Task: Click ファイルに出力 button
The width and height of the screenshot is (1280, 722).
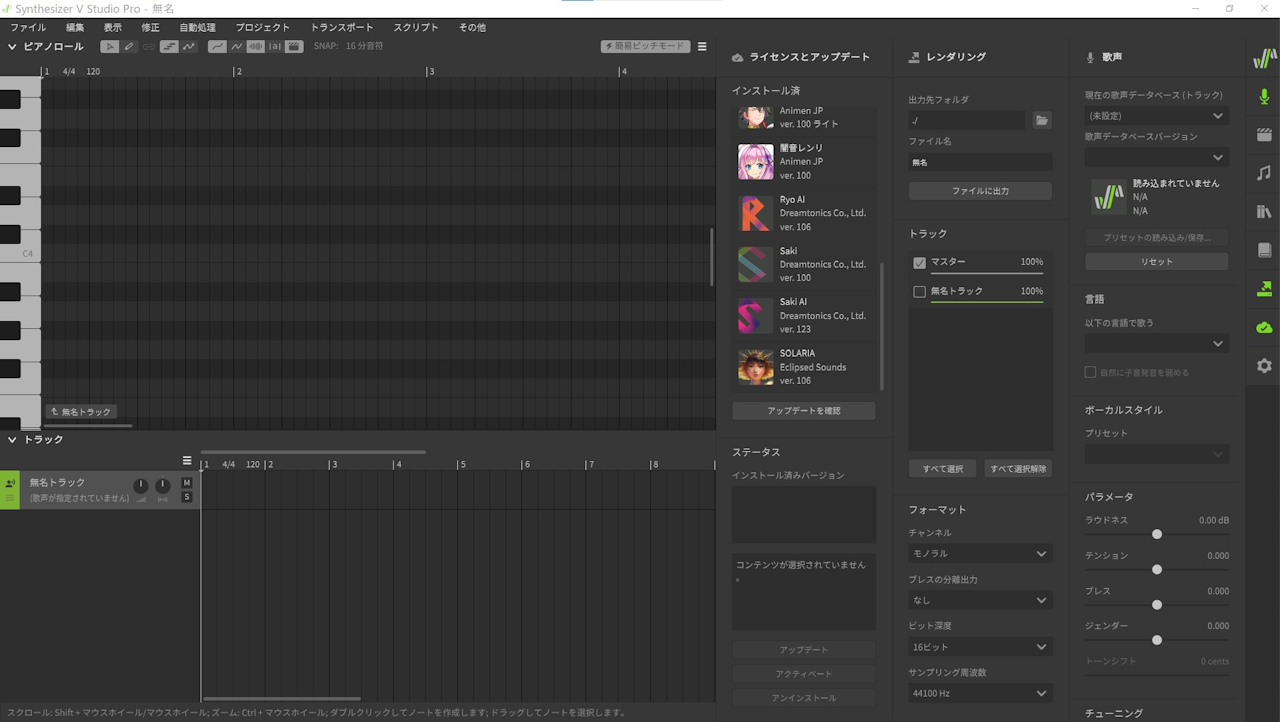Action: (x=980, y=191)
